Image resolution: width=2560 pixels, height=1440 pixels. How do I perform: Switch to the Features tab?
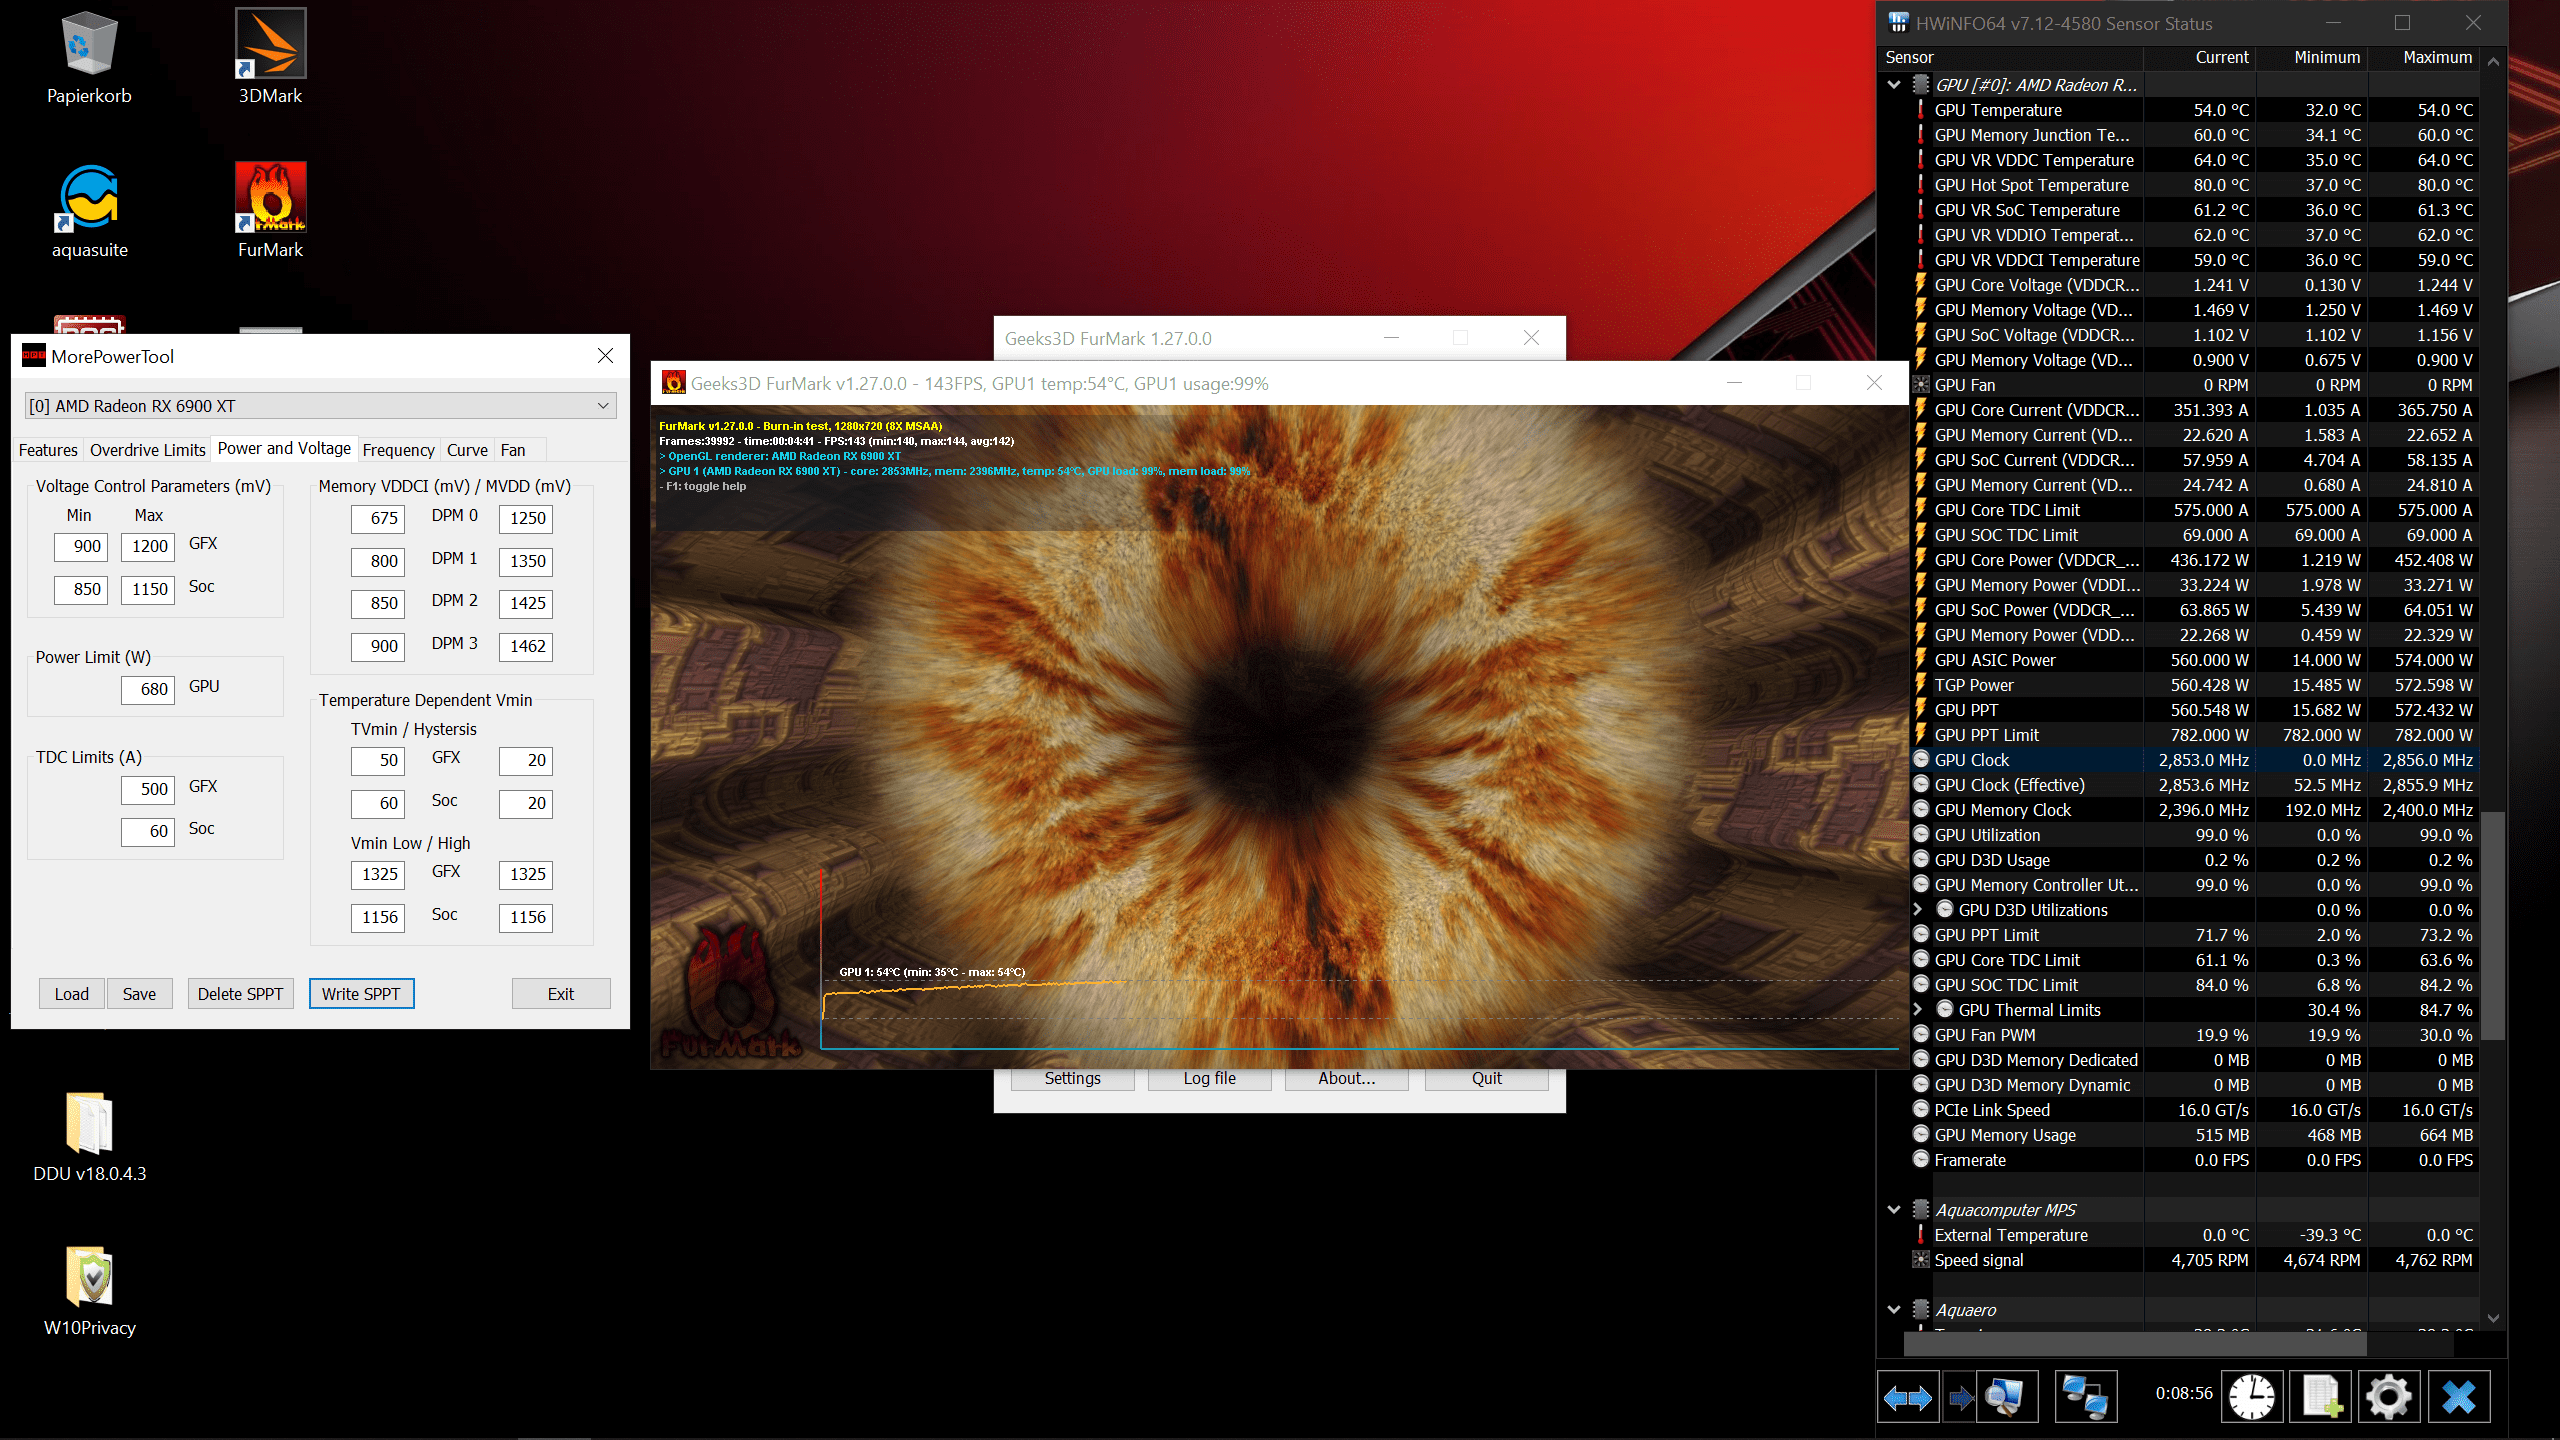point(48,450)
